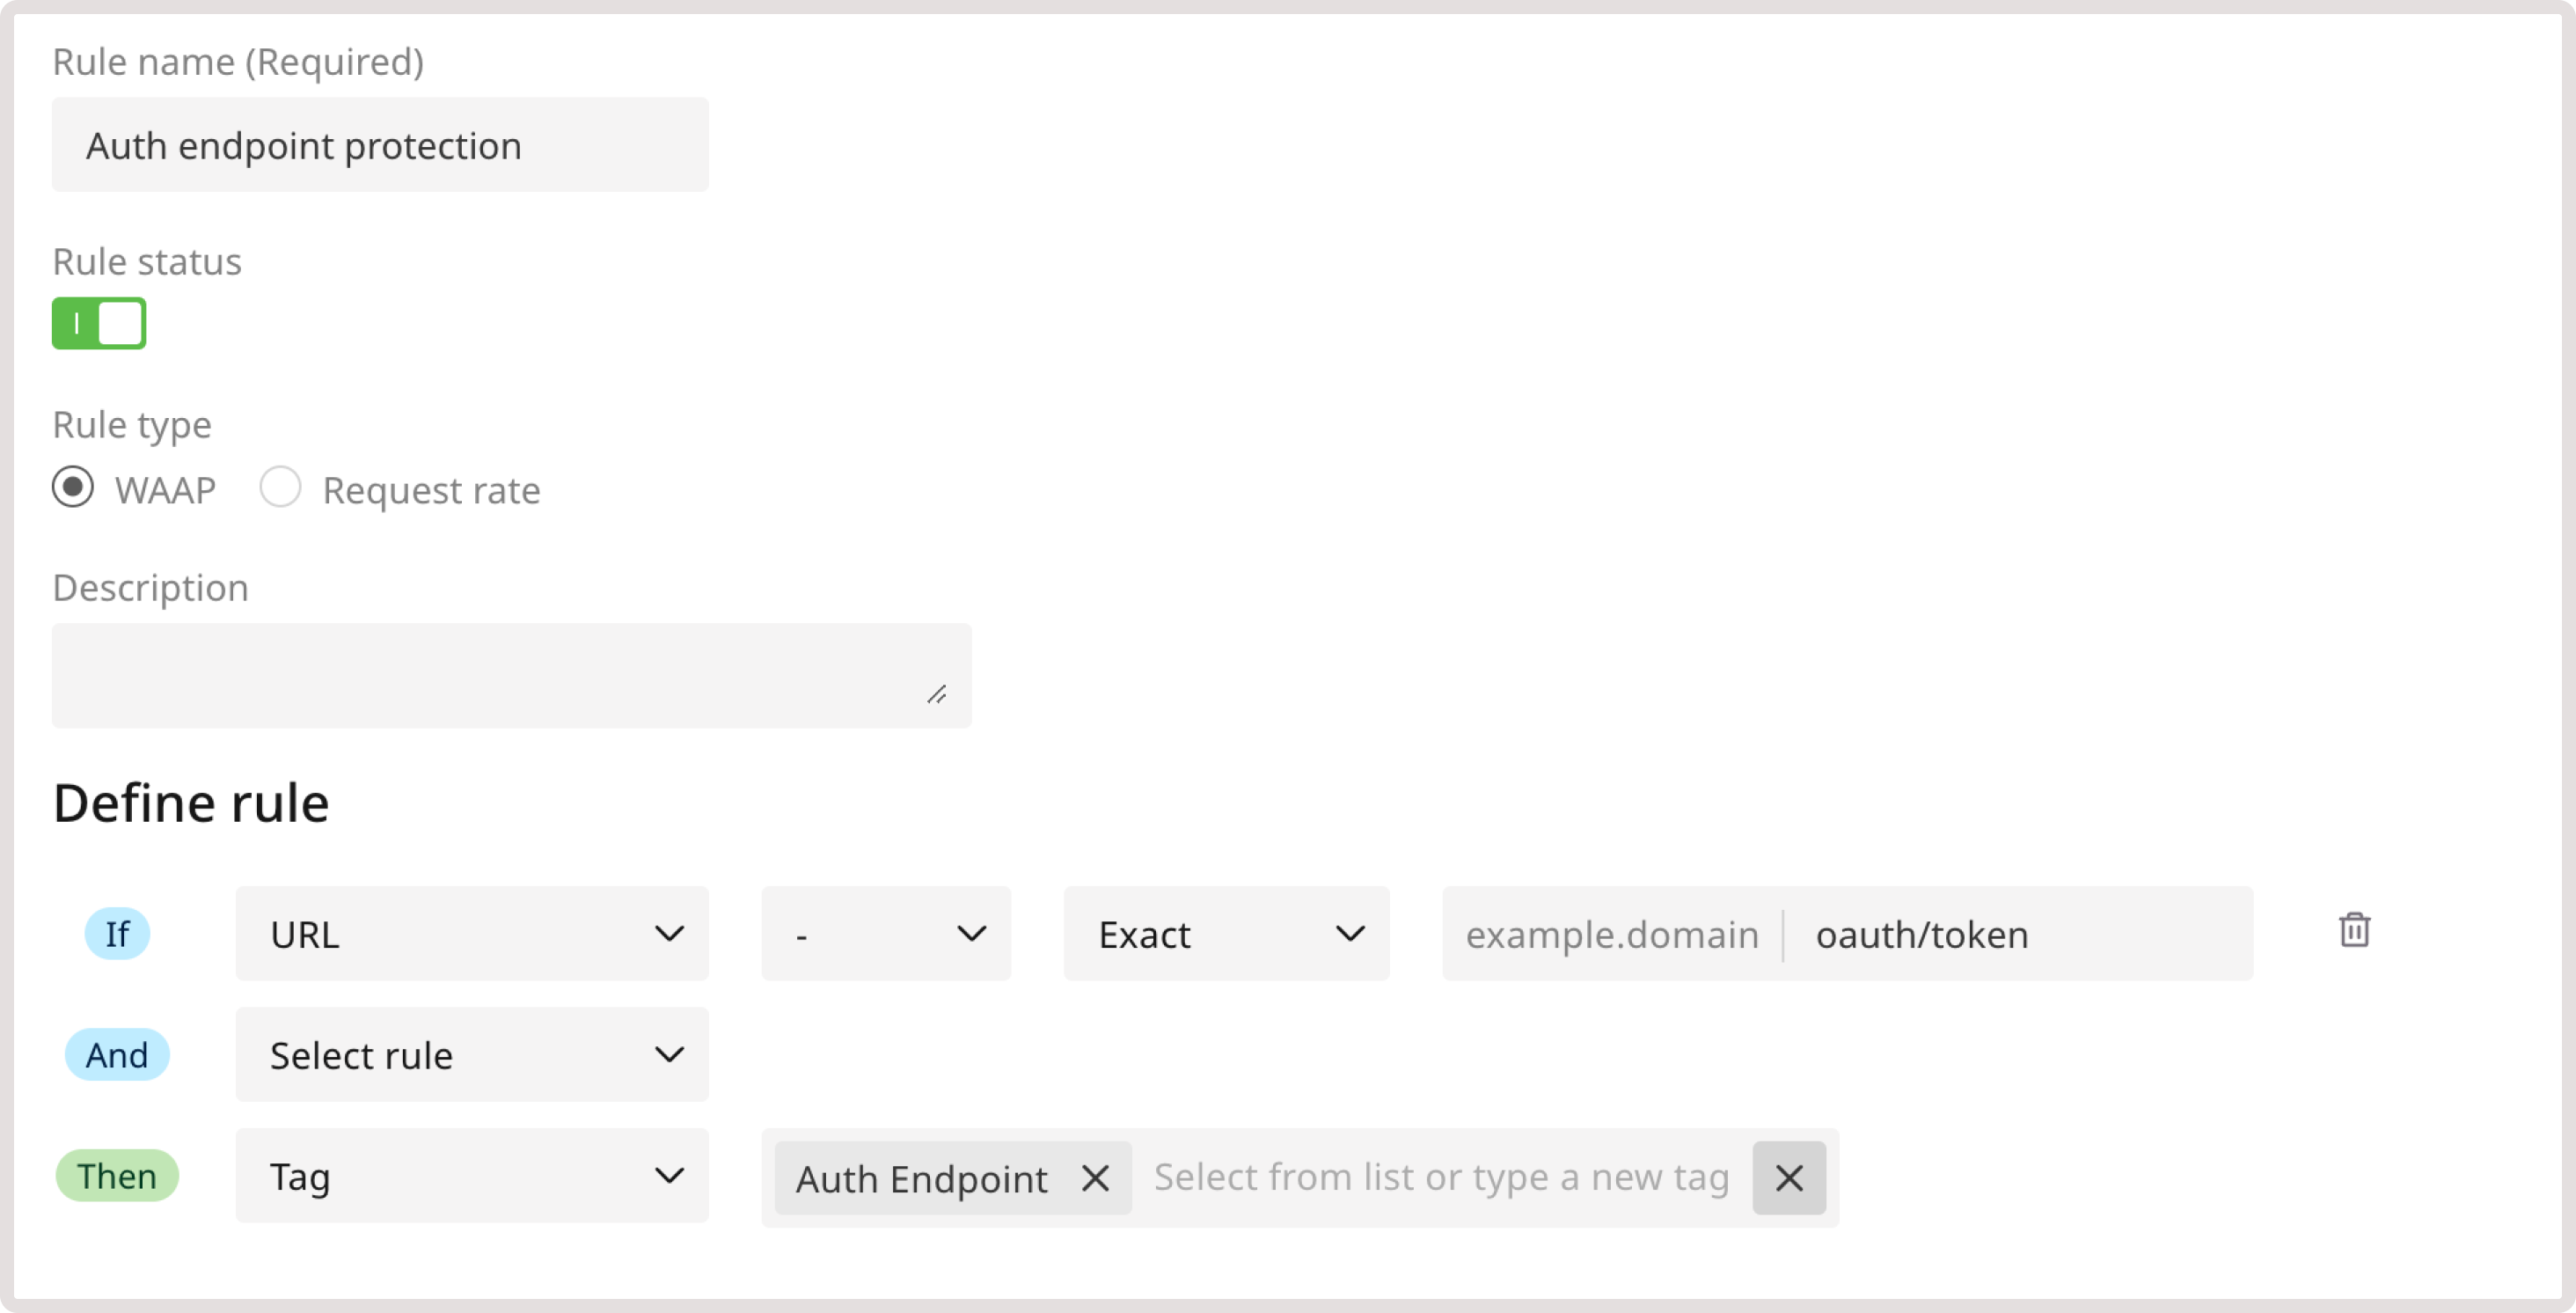2576x1313 pixels.
Task: Type a new tag in the tag field
Action: click(1440, 1178)
